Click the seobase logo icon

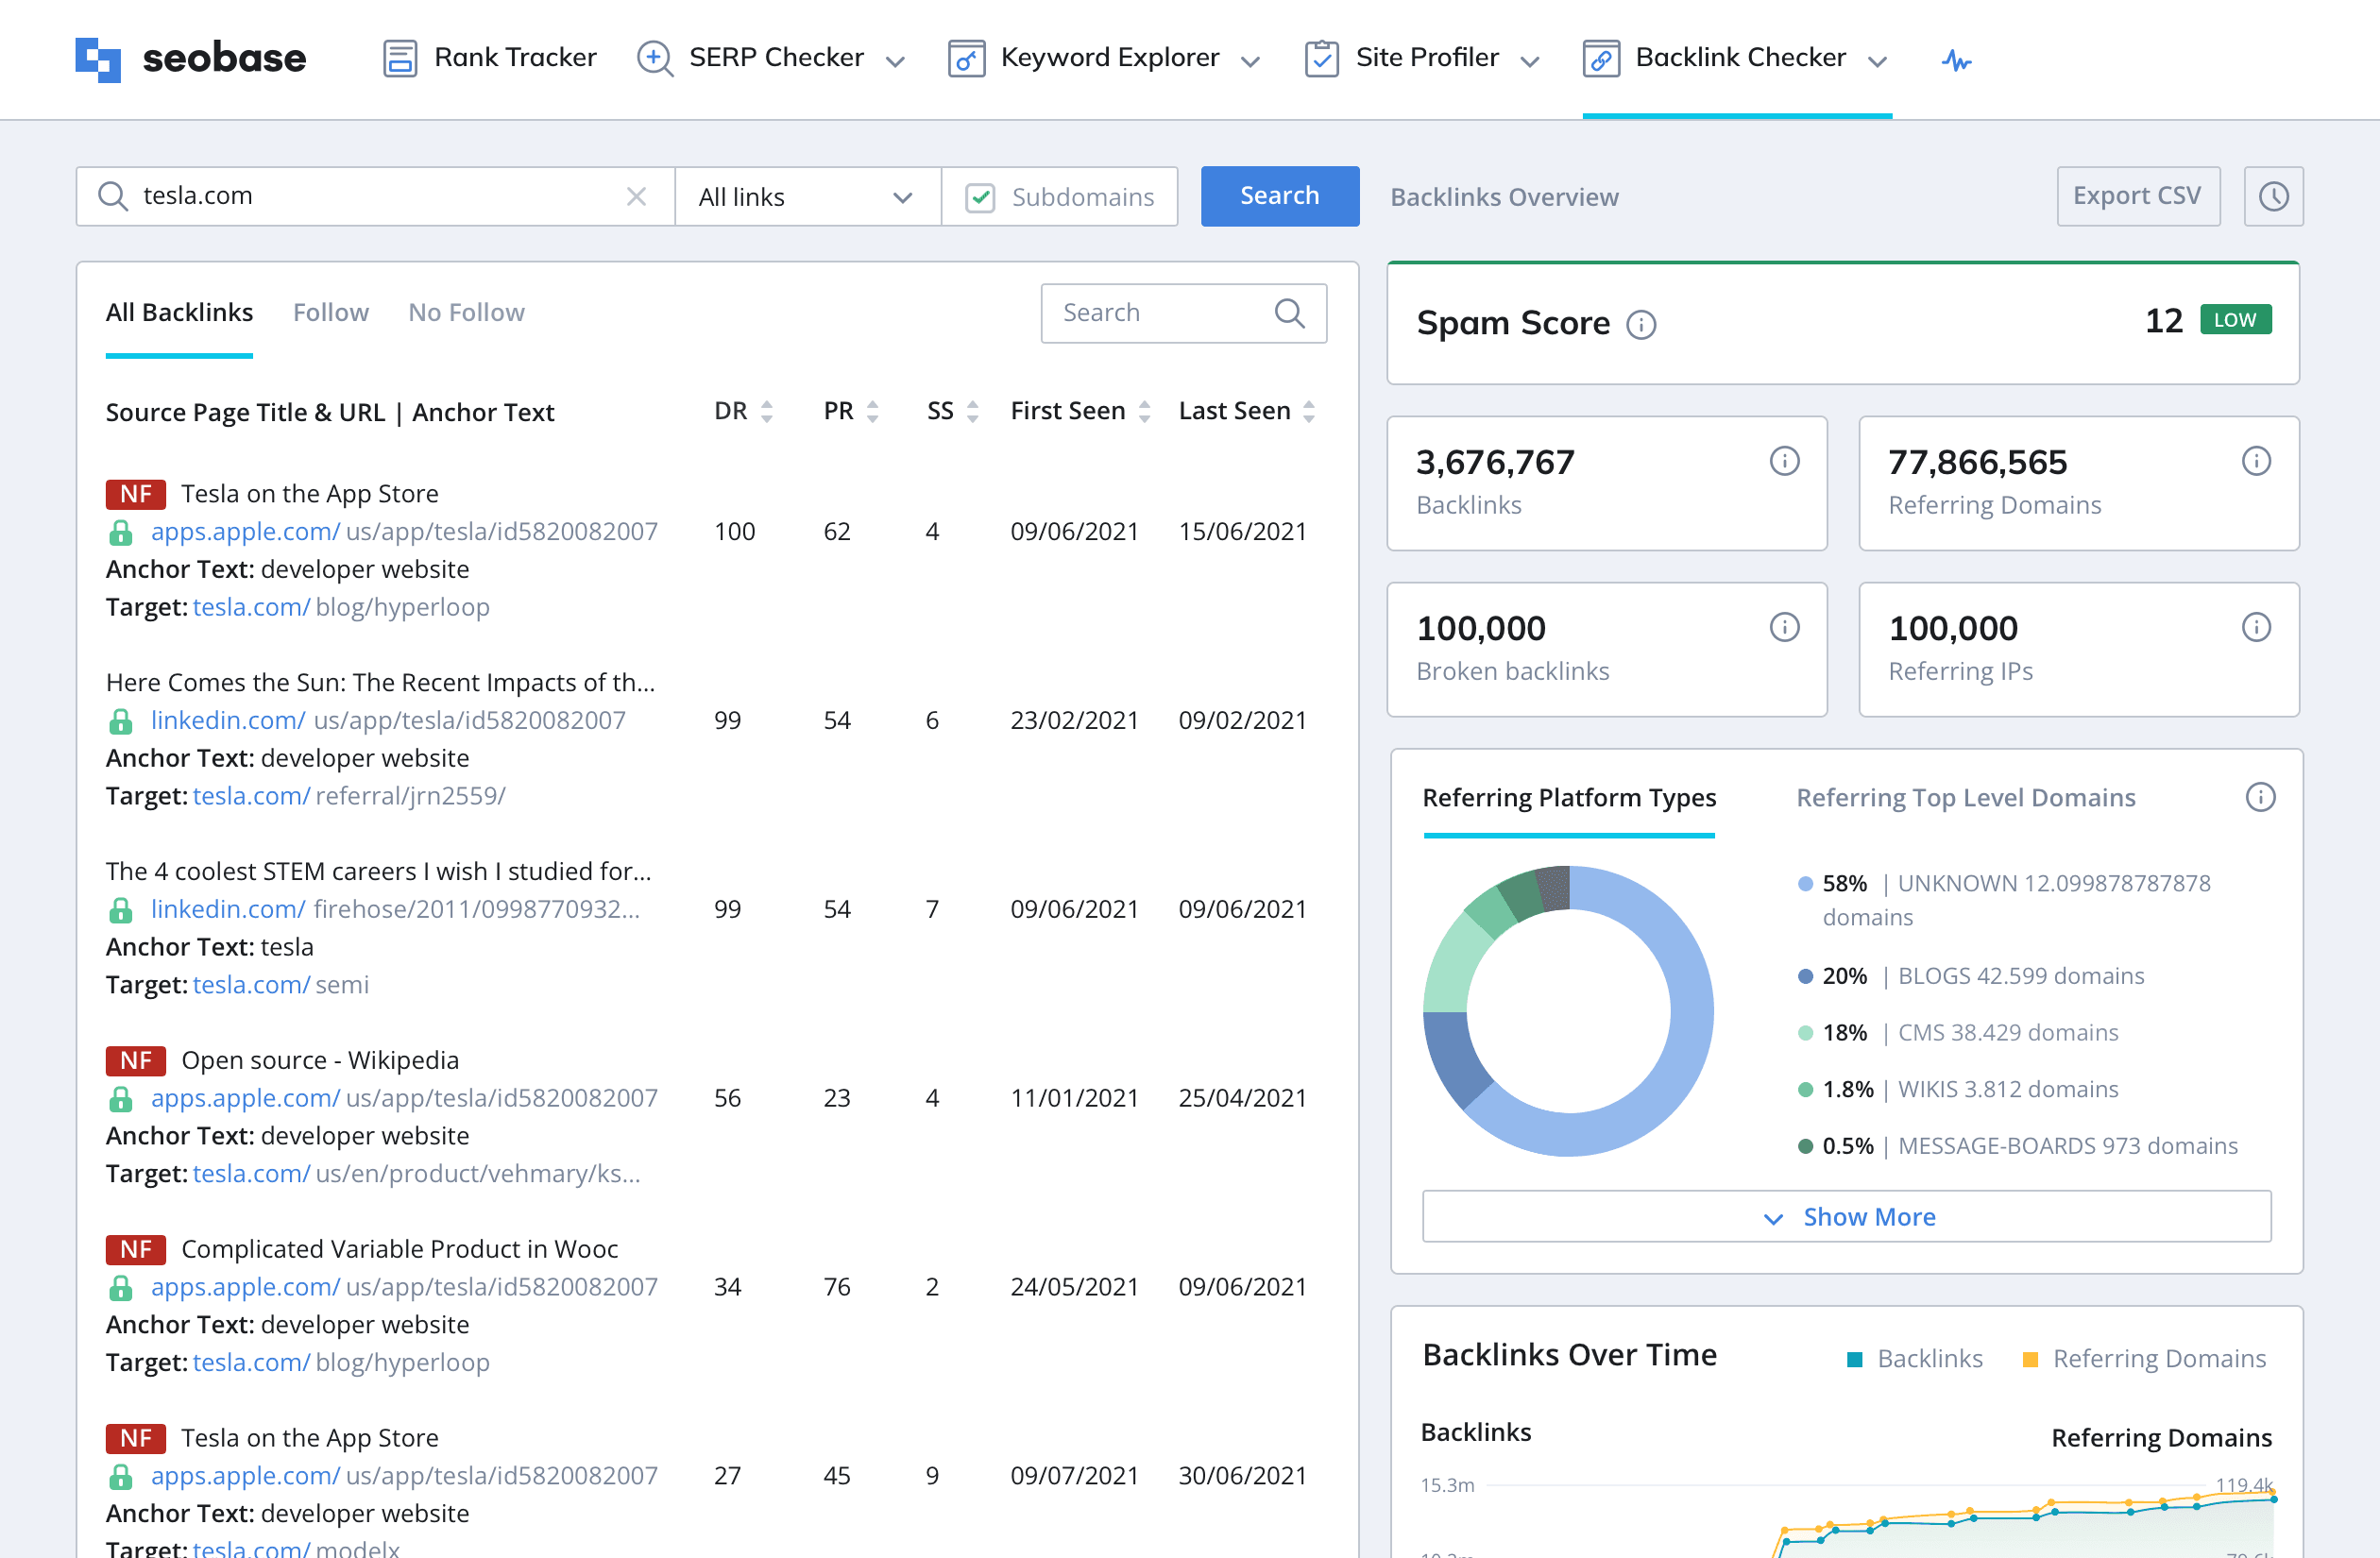coord(98,59)
